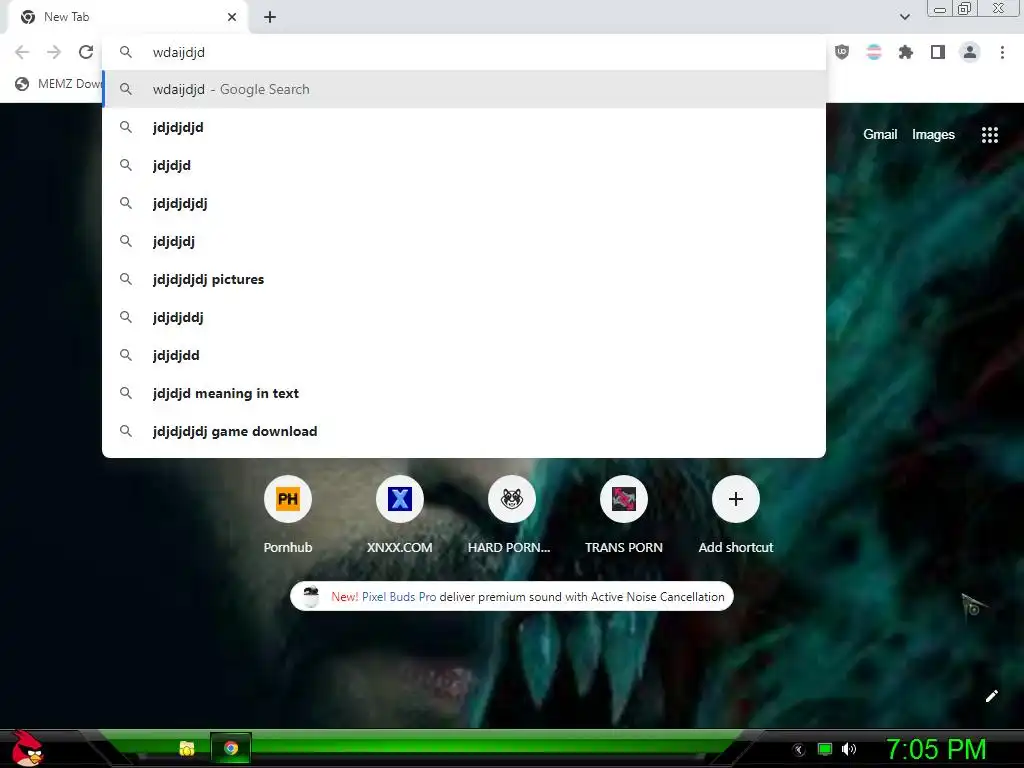Viewport: 1024px width, 768px height.
Task: Open the Images link
Action: click(x=933, y=135)
